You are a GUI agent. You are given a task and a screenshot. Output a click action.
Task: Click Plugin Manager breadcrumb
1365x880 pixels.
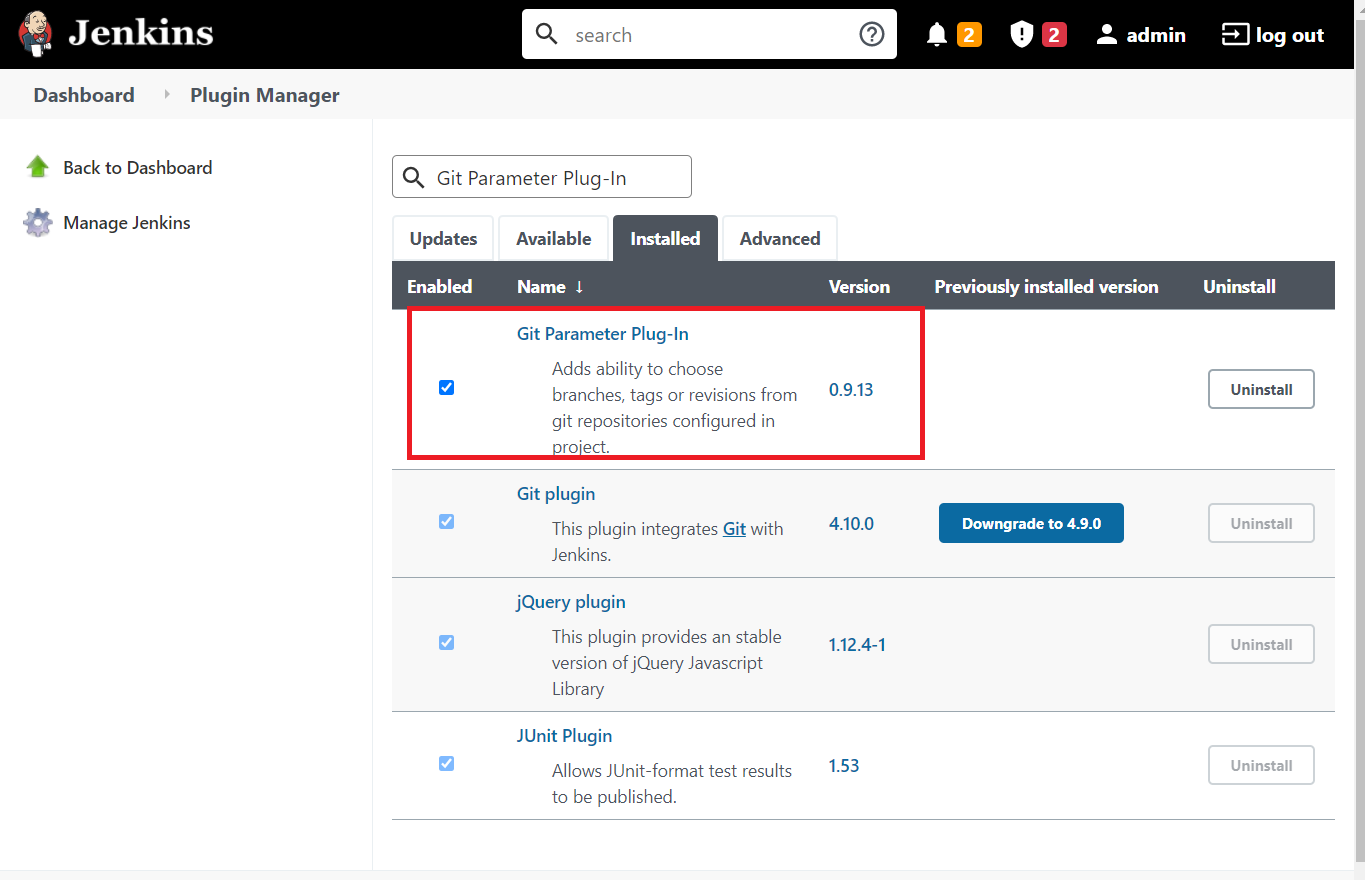point(265,95)
